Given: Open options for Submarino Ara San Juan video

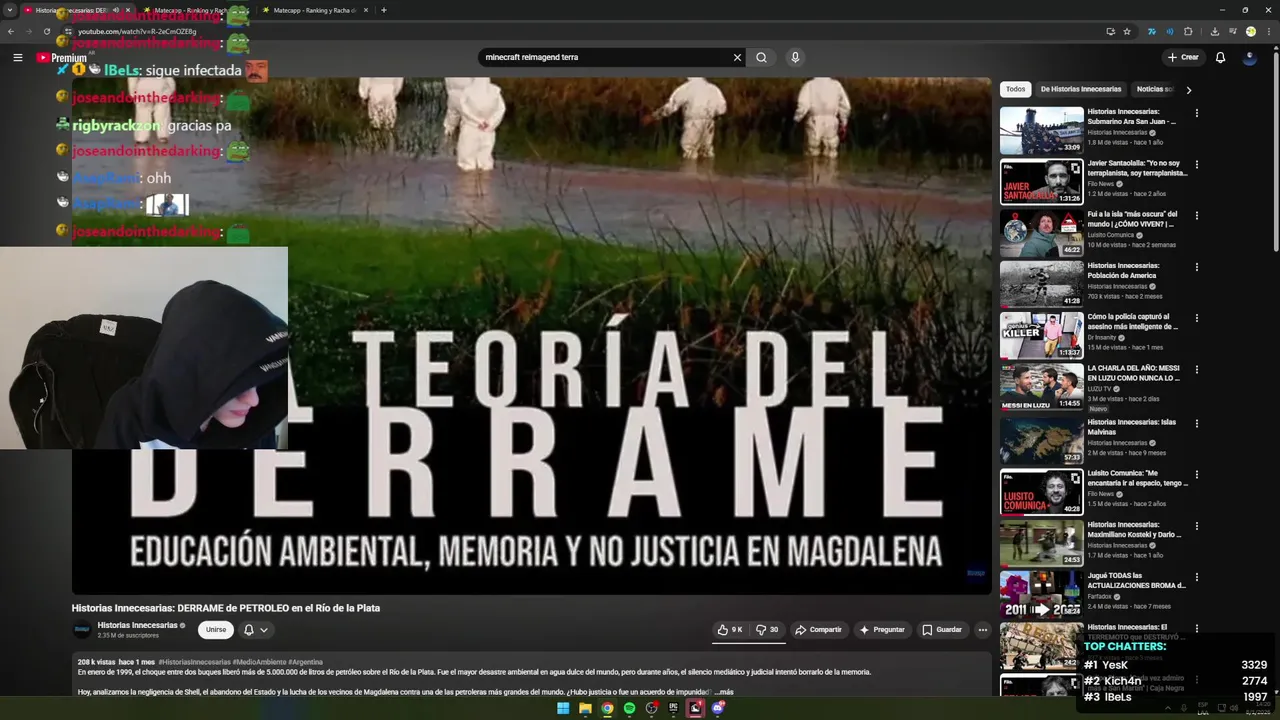Looking at the screenshot, I should point(1196,113).
